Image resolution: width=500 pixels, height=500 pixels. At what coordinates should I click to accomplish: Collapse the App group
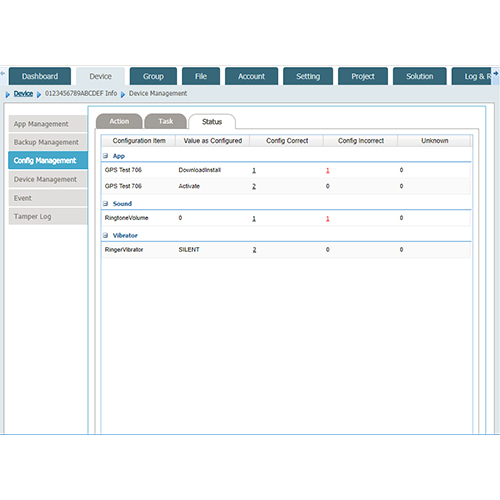coord(105,156)
